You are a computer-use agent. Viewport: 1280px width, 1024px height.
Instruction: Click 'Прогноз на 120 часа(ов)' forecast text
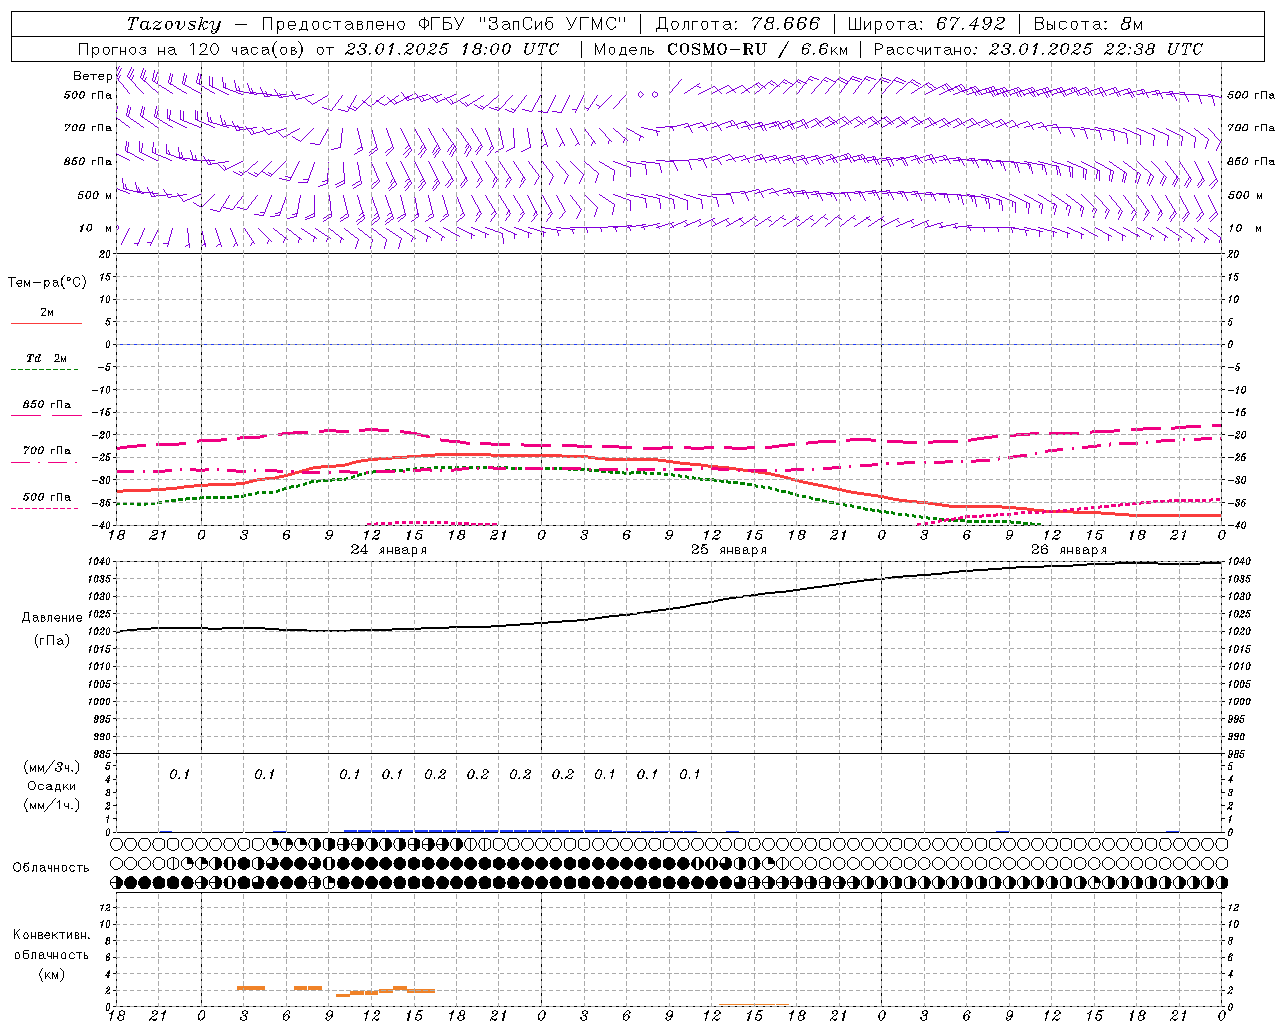(x=193, y=49)
